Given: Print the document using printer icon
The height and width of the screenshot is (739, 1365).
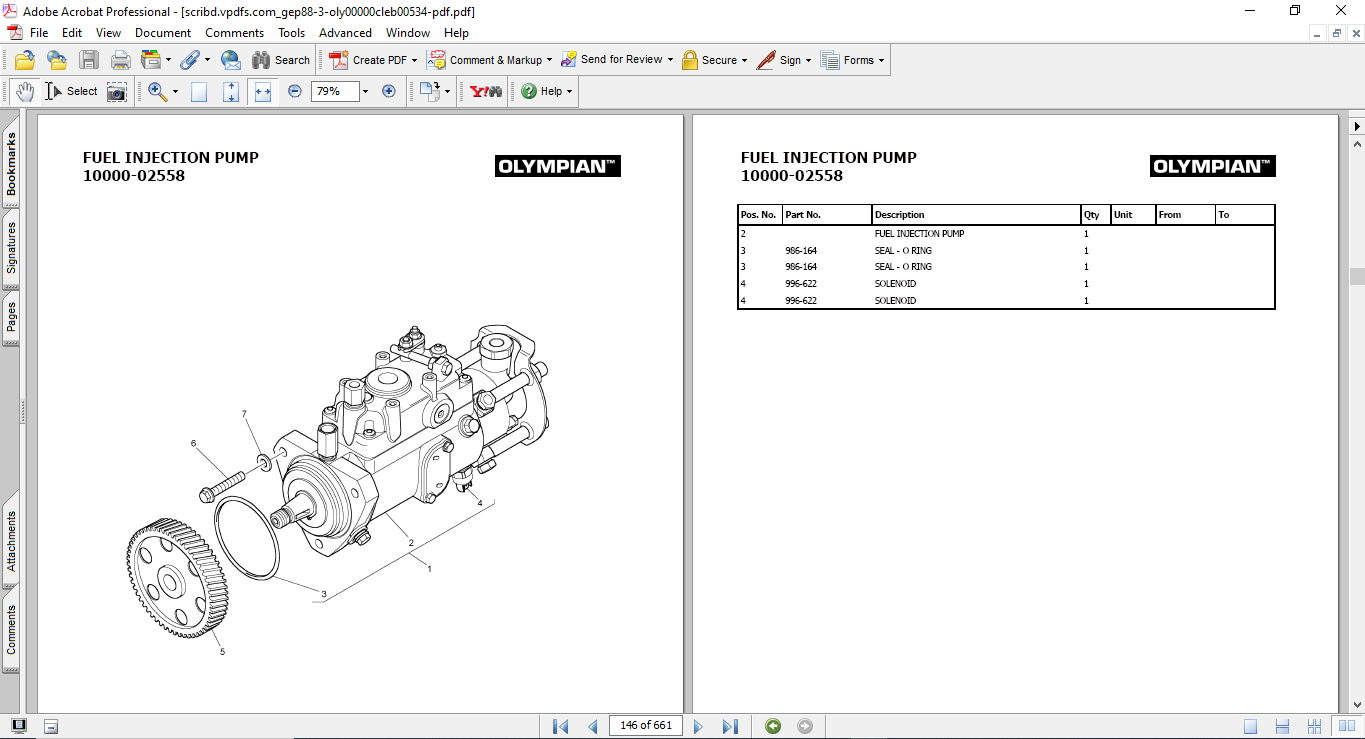Looking at the screenshot, I should pos(120,60).
